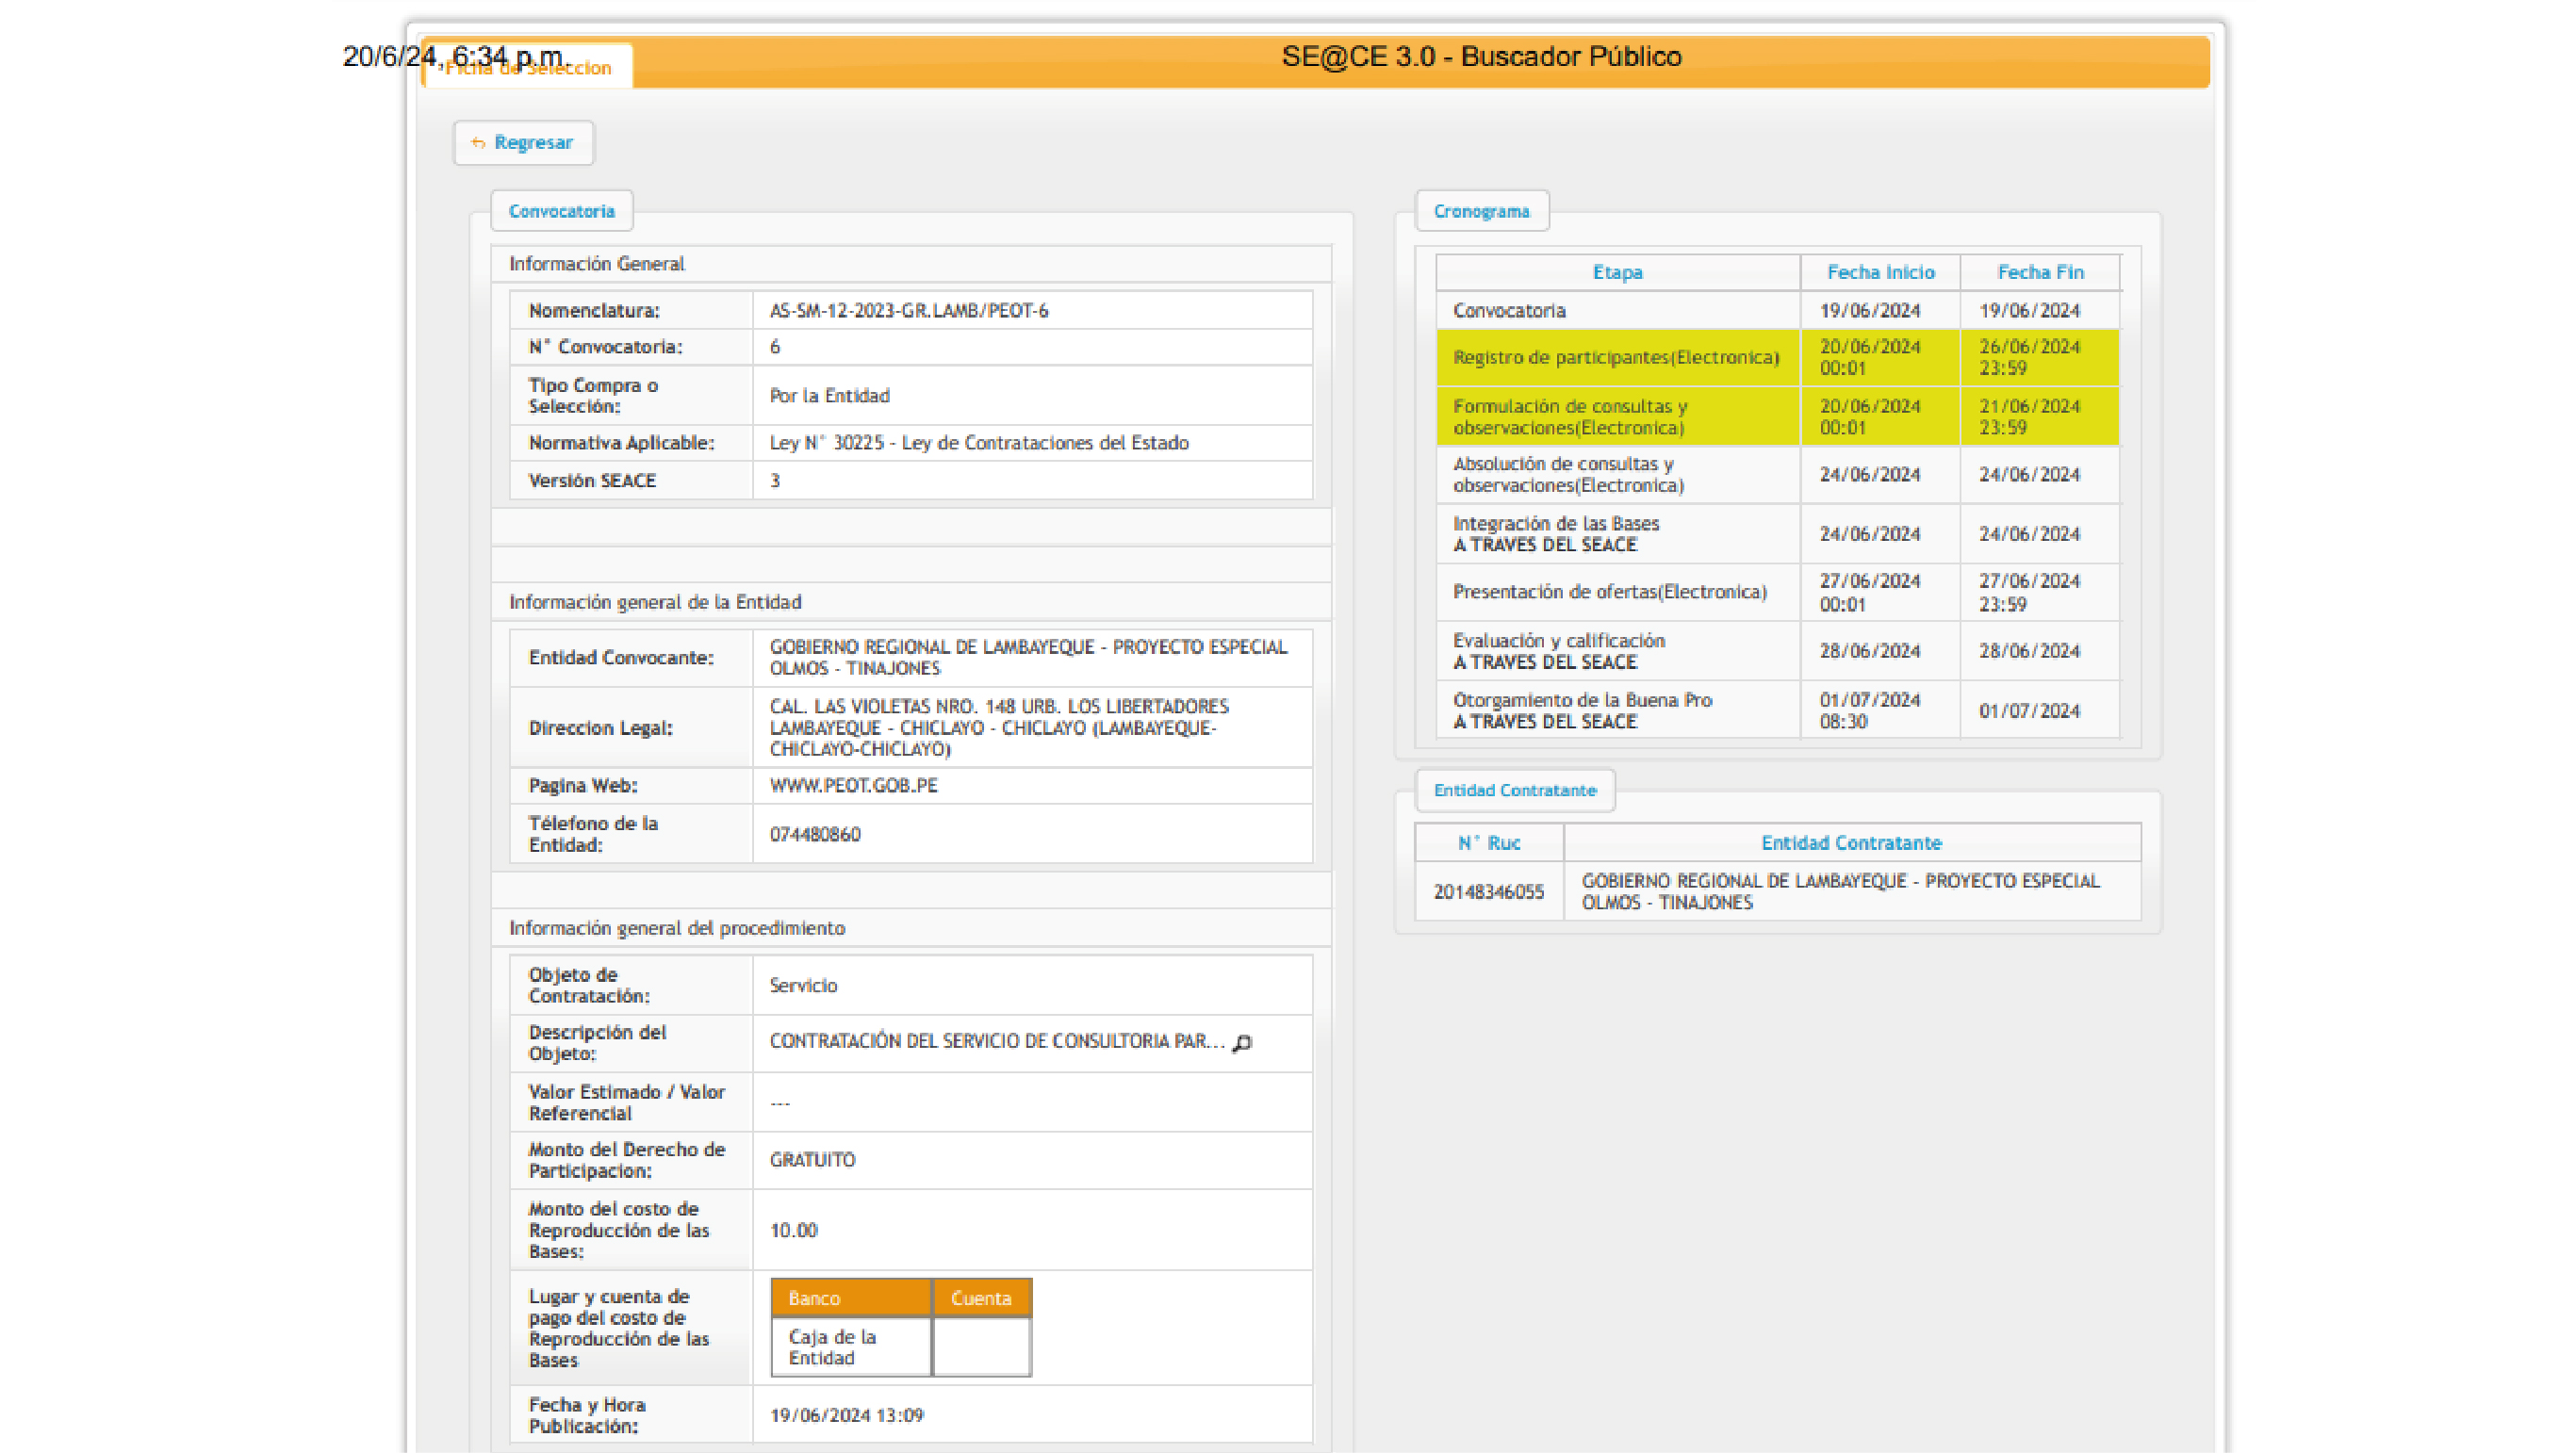The height and width of the screenshot is (1453, 2576).
Task: Click the Integración de las Bases row
Action: pos(1778,534)
